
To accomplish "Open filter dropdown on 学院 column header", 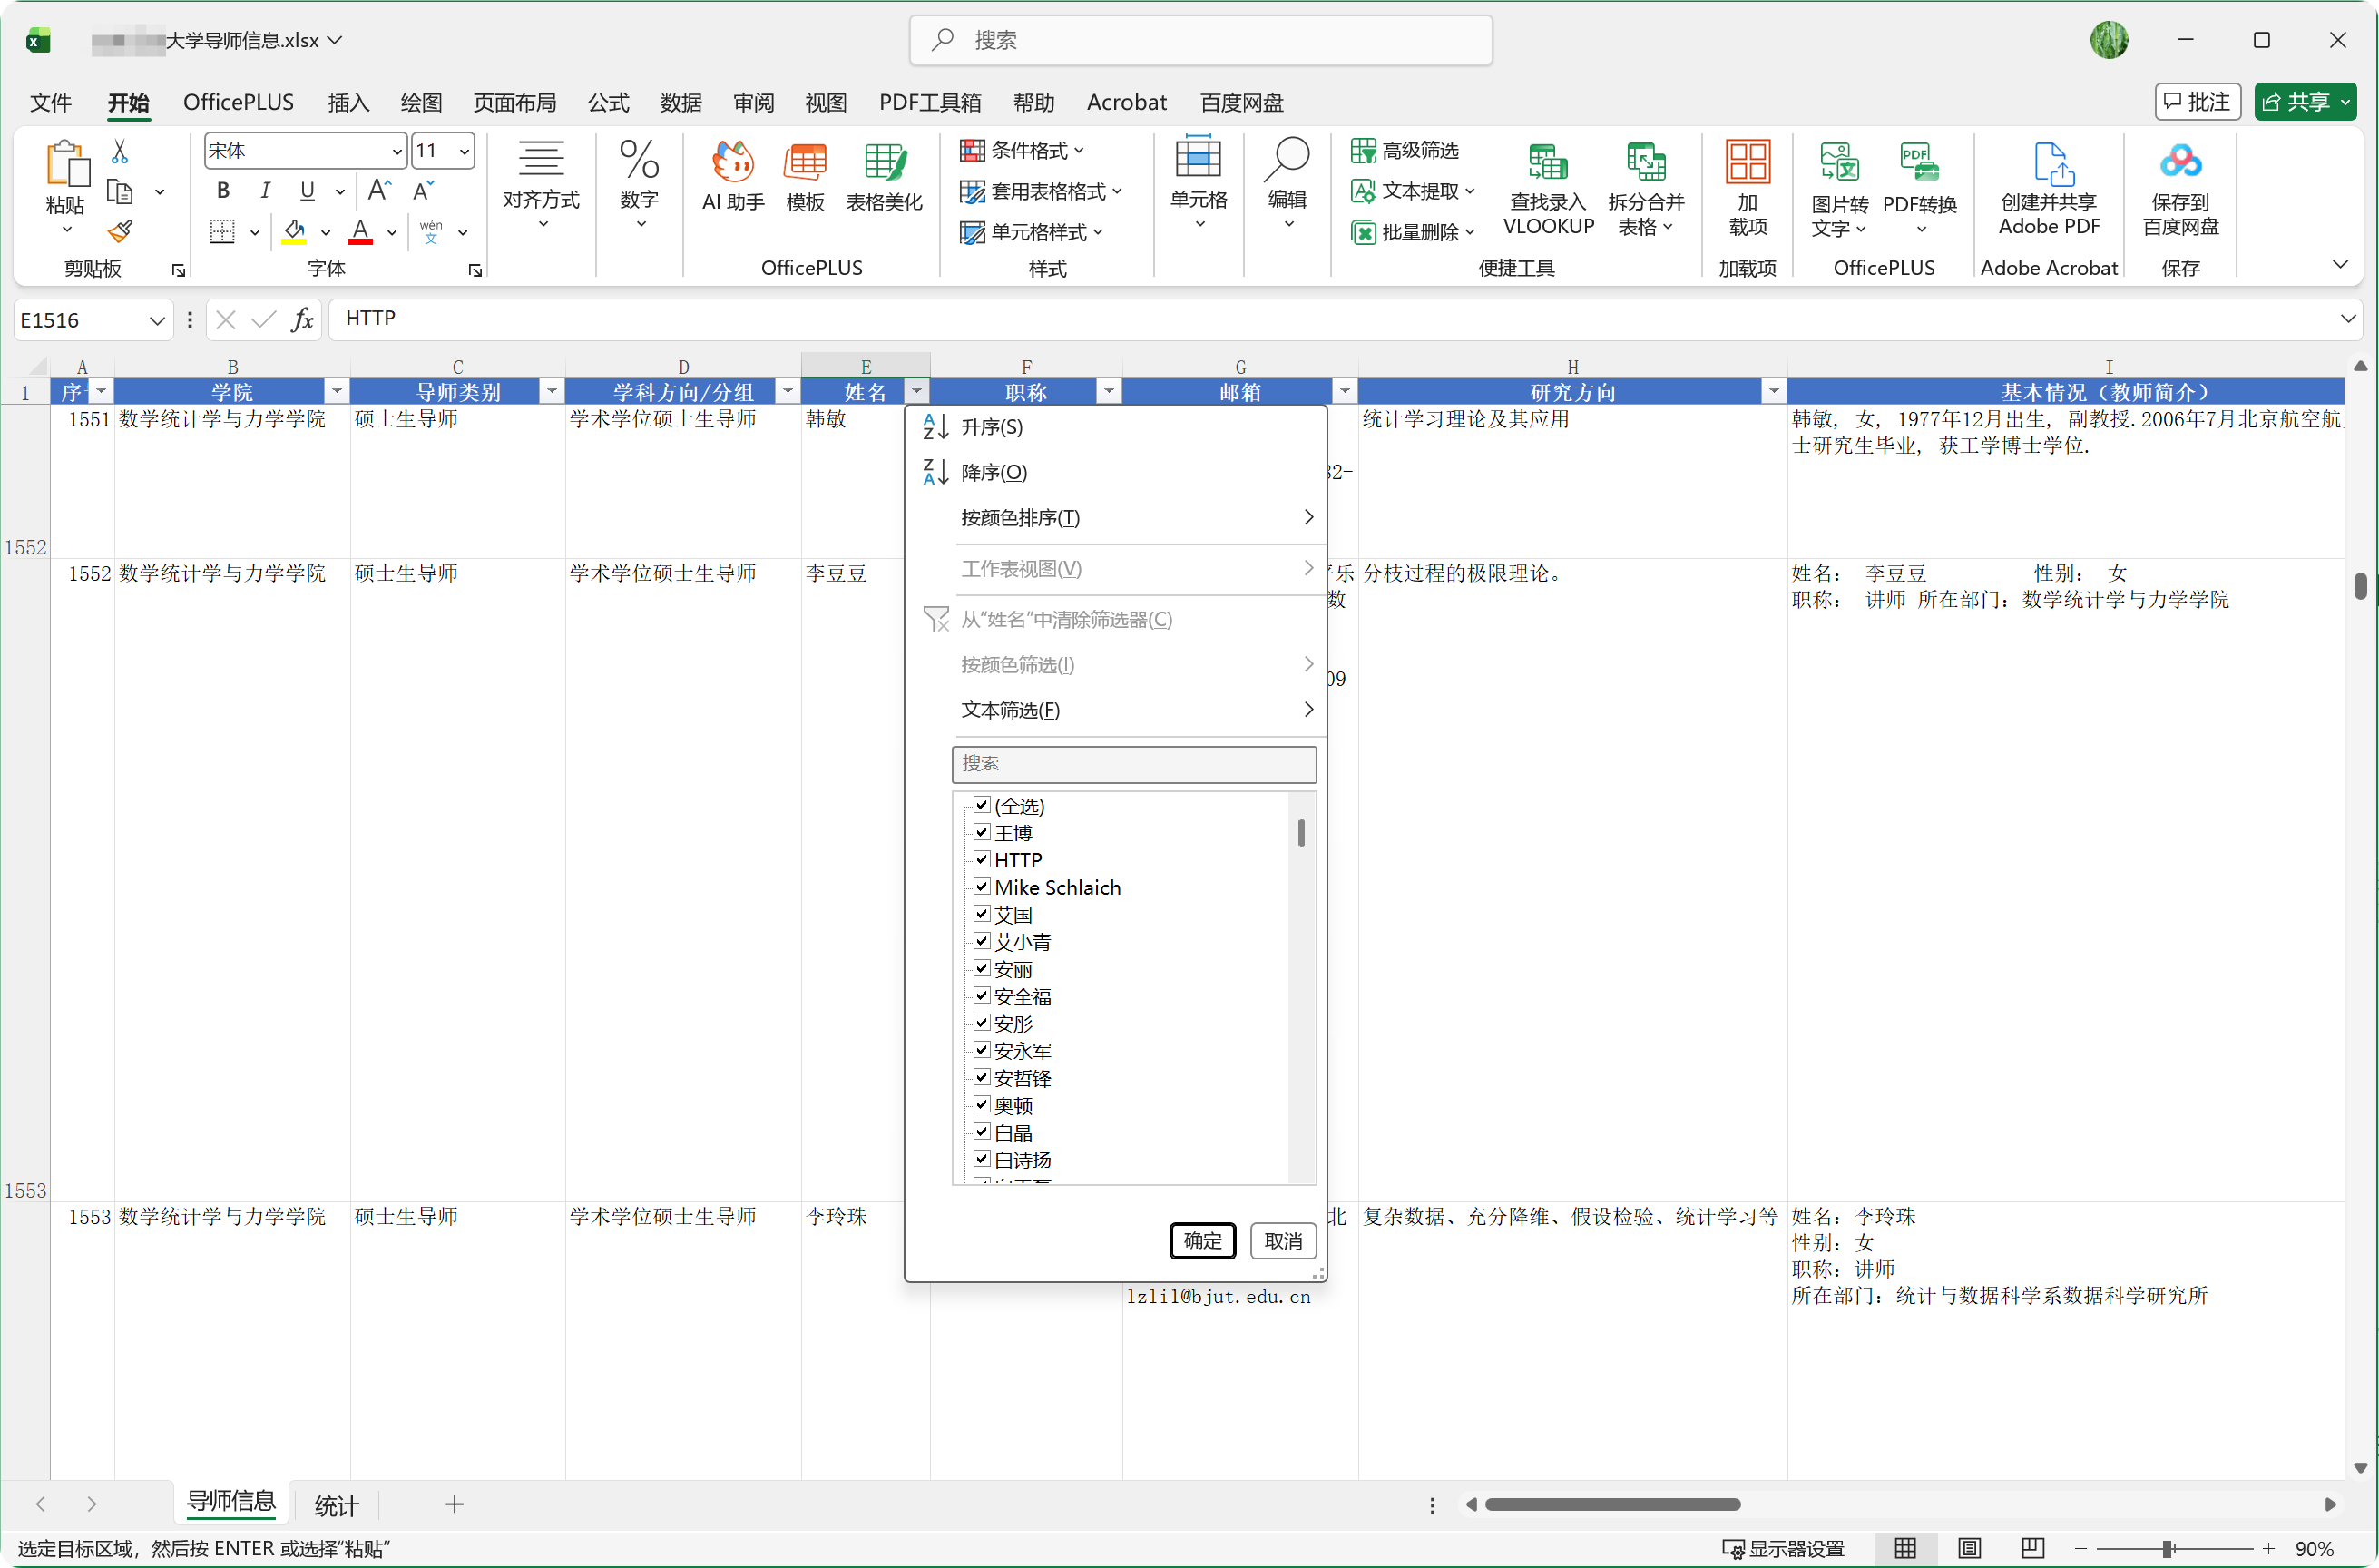I will click(337, 391).
